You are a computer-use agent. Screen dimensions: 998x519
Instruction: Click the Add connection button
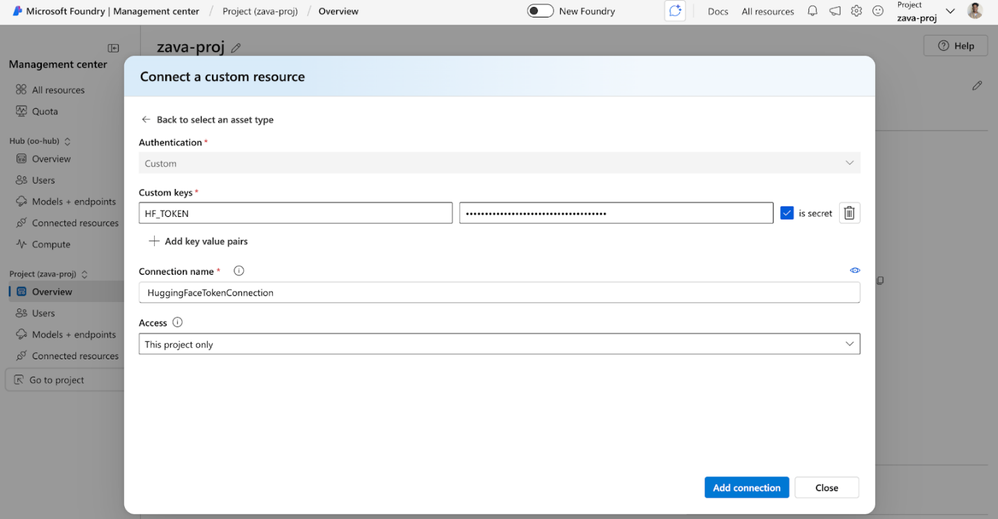point(747,487)
